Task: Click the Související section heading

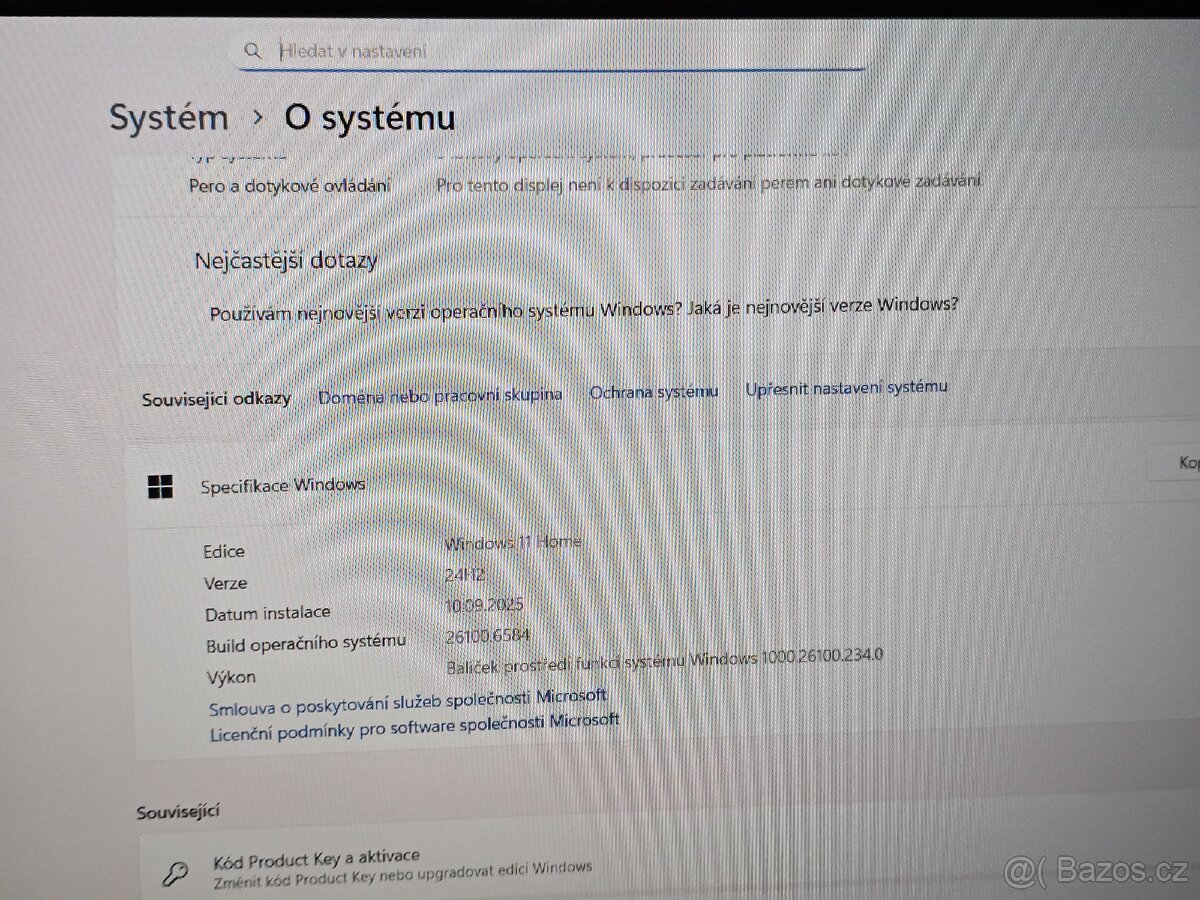Action: click(177, 812)
